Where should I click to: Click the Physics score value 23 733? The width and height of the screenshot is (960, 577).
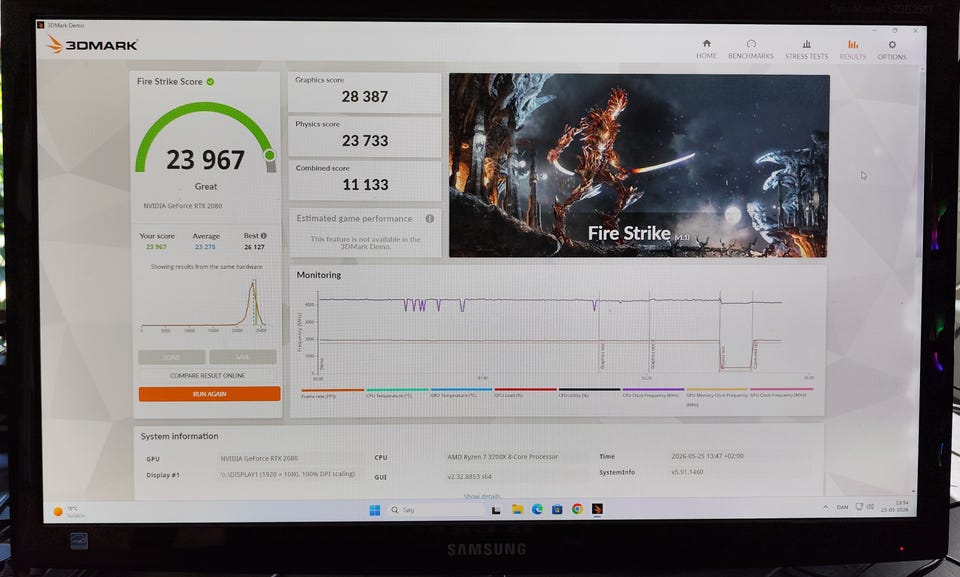click(x=365, y=141)
